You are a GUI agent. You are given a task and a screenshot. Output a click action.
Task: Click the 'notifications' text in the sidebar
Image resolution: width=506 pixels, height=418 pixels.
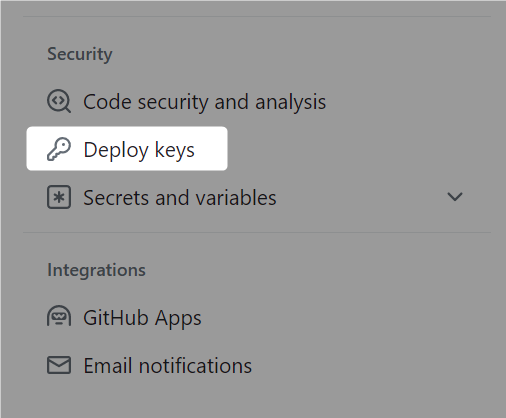(x=195, y=366)
